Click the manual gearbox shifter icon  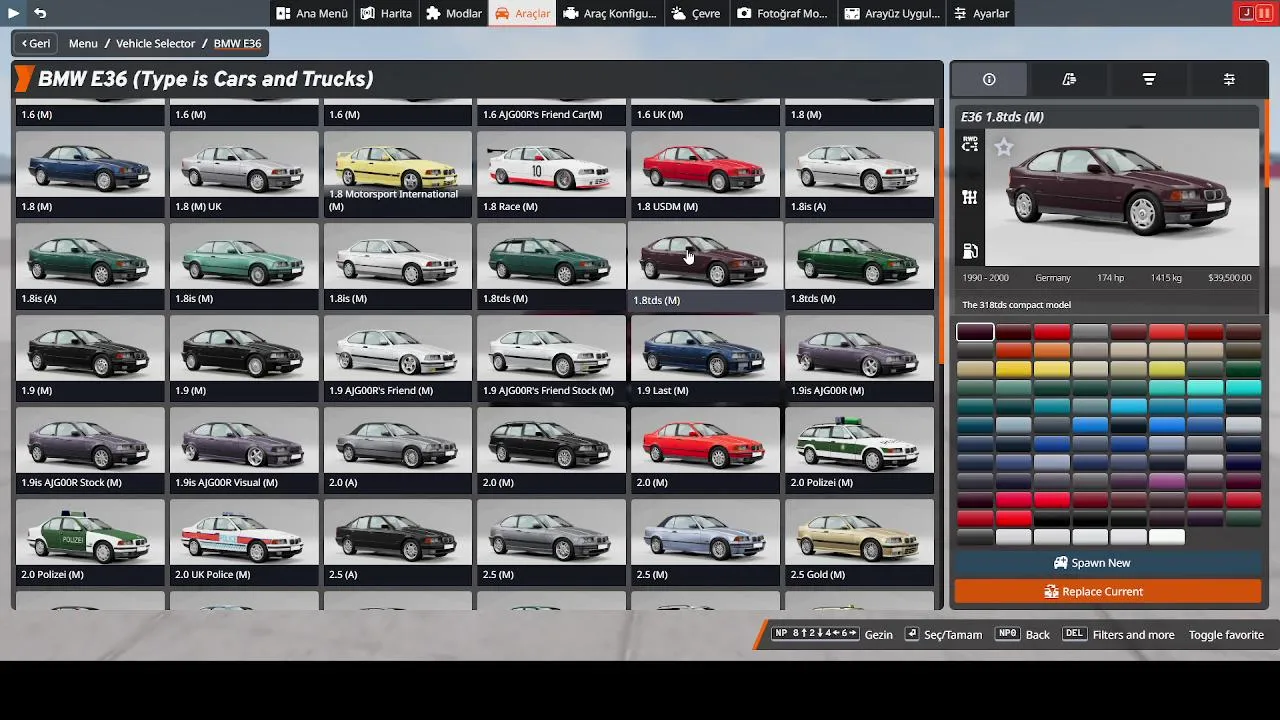(970, 198)
